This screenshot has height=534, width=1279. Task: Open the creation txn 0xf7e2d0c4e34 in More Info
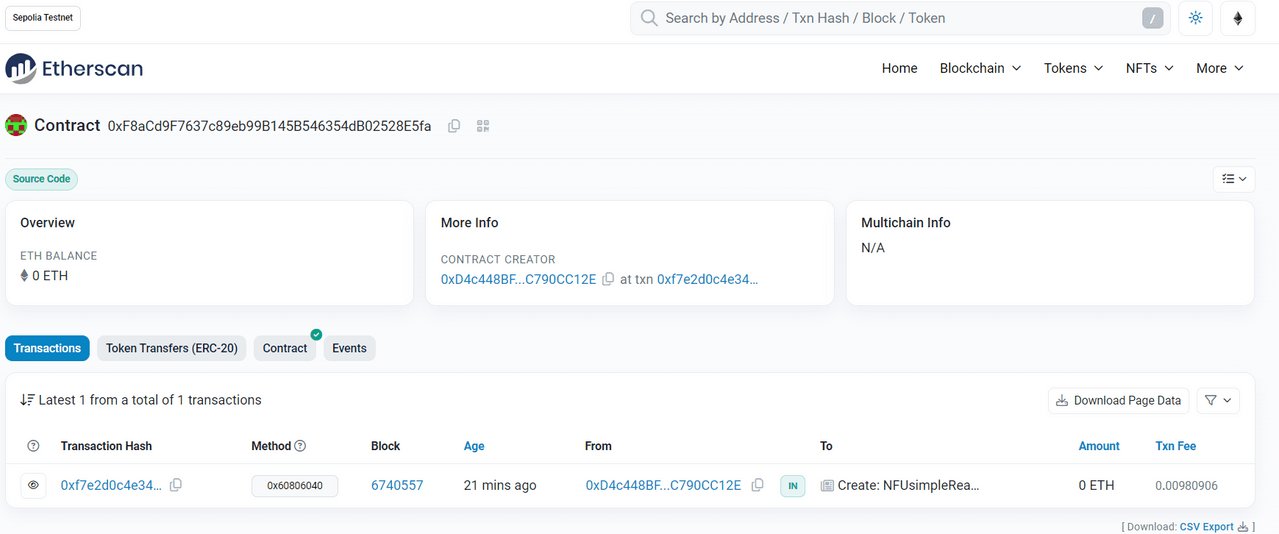pyautogui.click(x=707, y=279)
